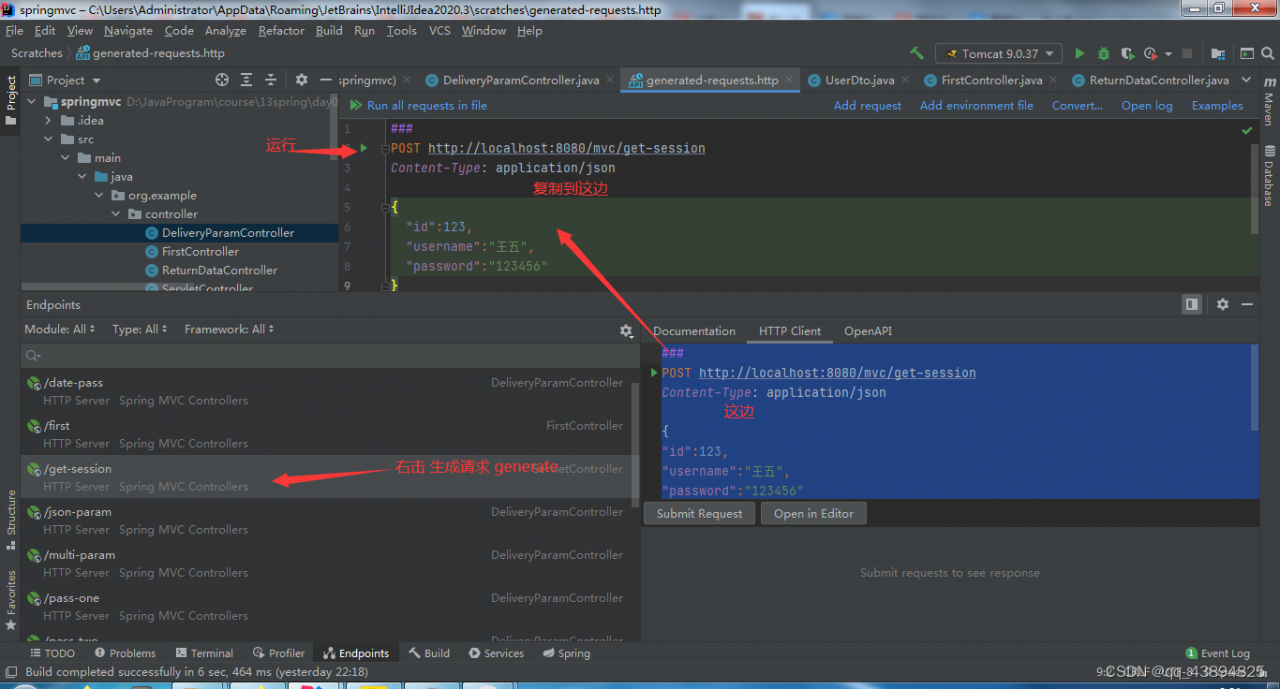Image resolution: width=1280 pixels, height=689 pixels.
Task: Open the hidden editor tabs chevron list
Action: coord(1246,79)
